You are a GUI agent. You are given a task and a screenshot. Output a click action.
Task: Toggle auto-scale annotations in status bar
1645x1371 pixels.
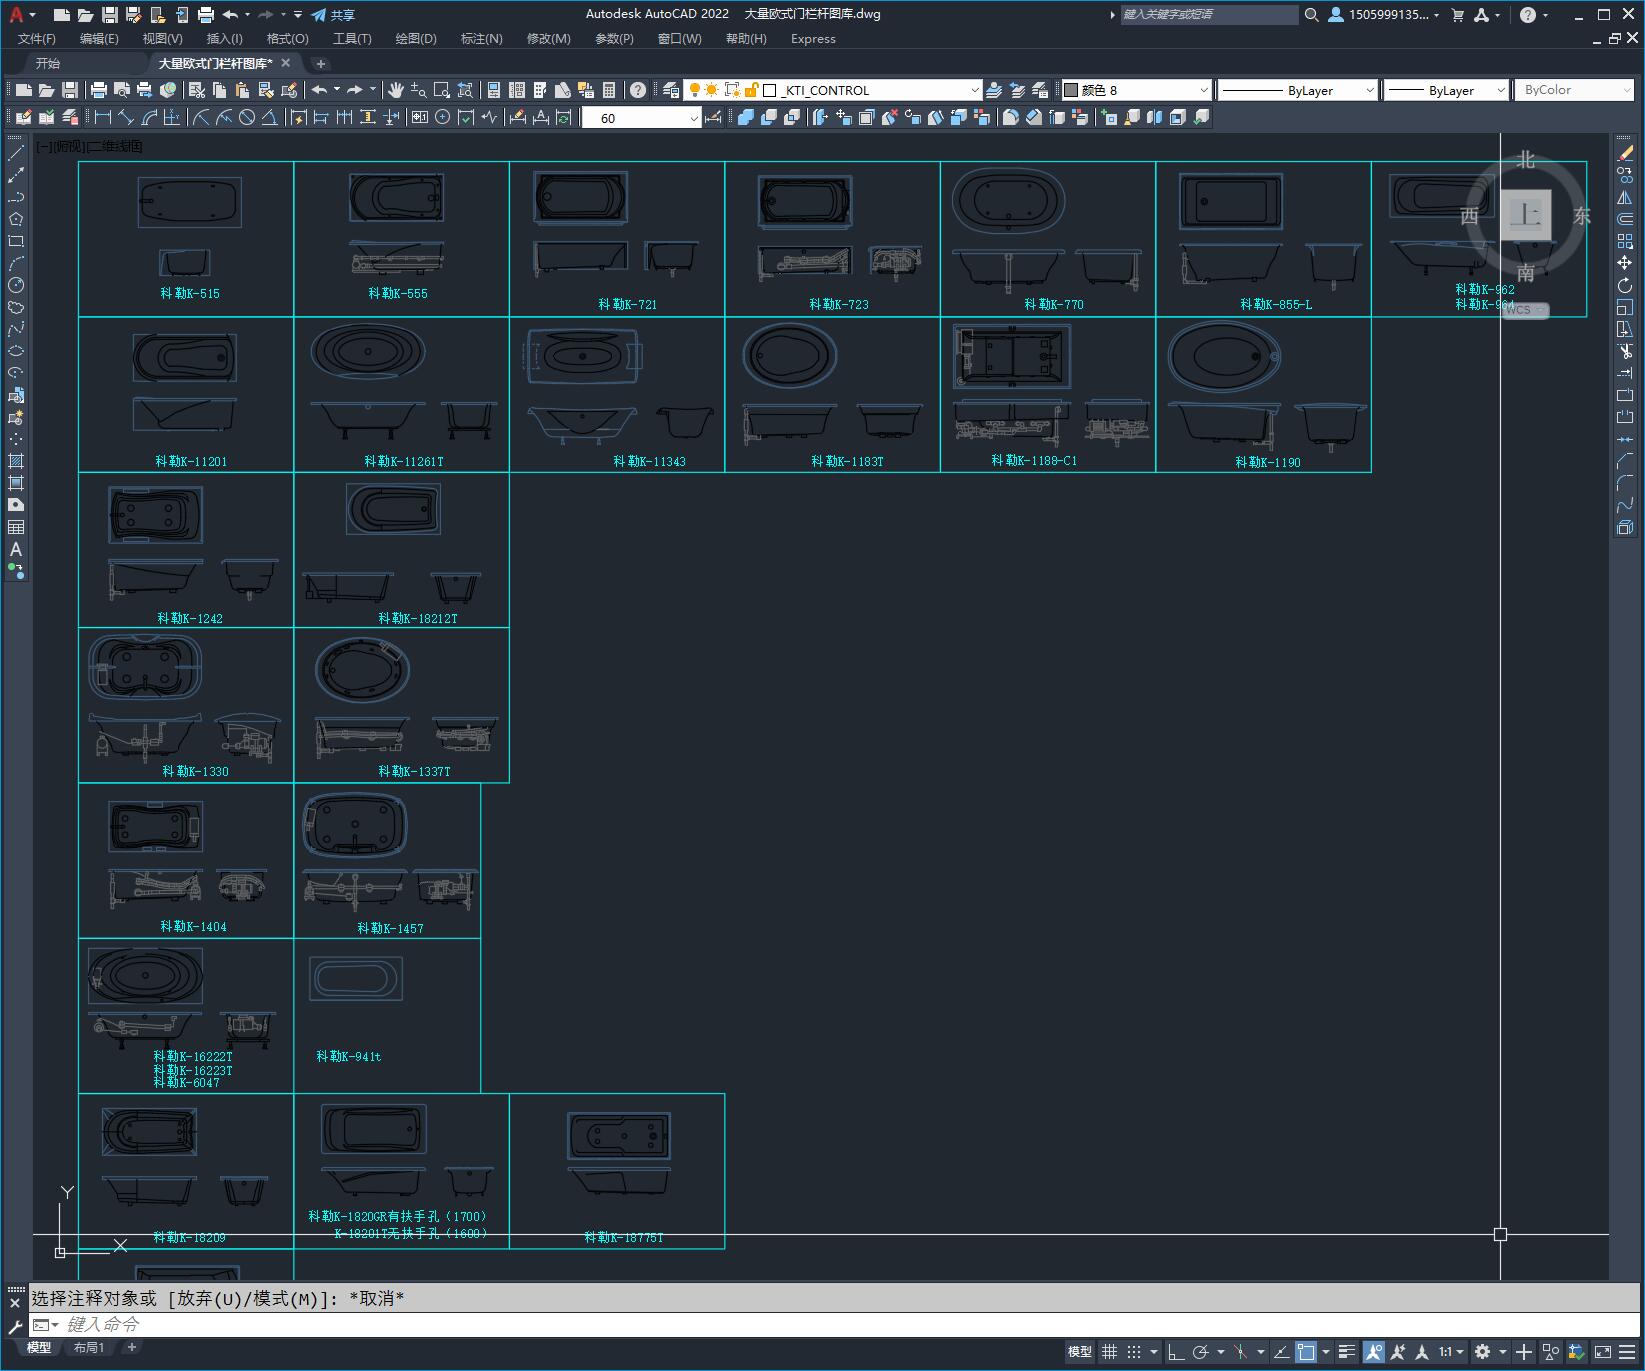pyautogui.click(x=1398, y=1352)
